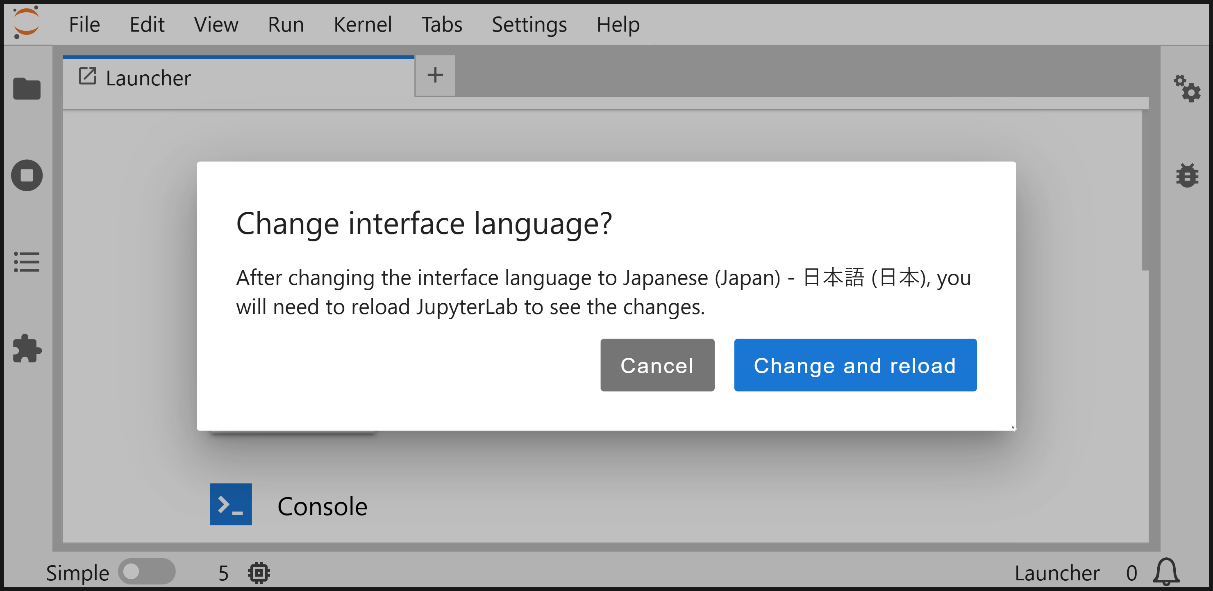Confirm with Change and reload
Image resolution: width=1213 pixels, height=591 pixels.
(x=855, y=365)
